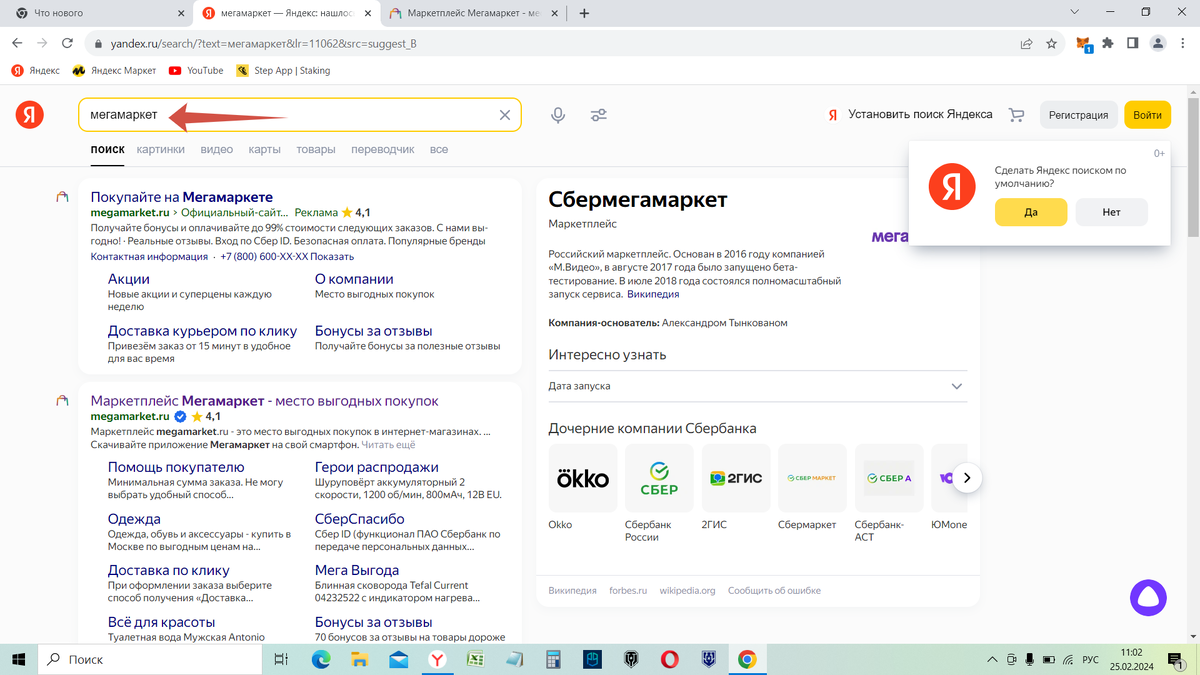1200x675 pixels.
Task: Open the Mail app on the taskbar
Action: click(399, 659)
